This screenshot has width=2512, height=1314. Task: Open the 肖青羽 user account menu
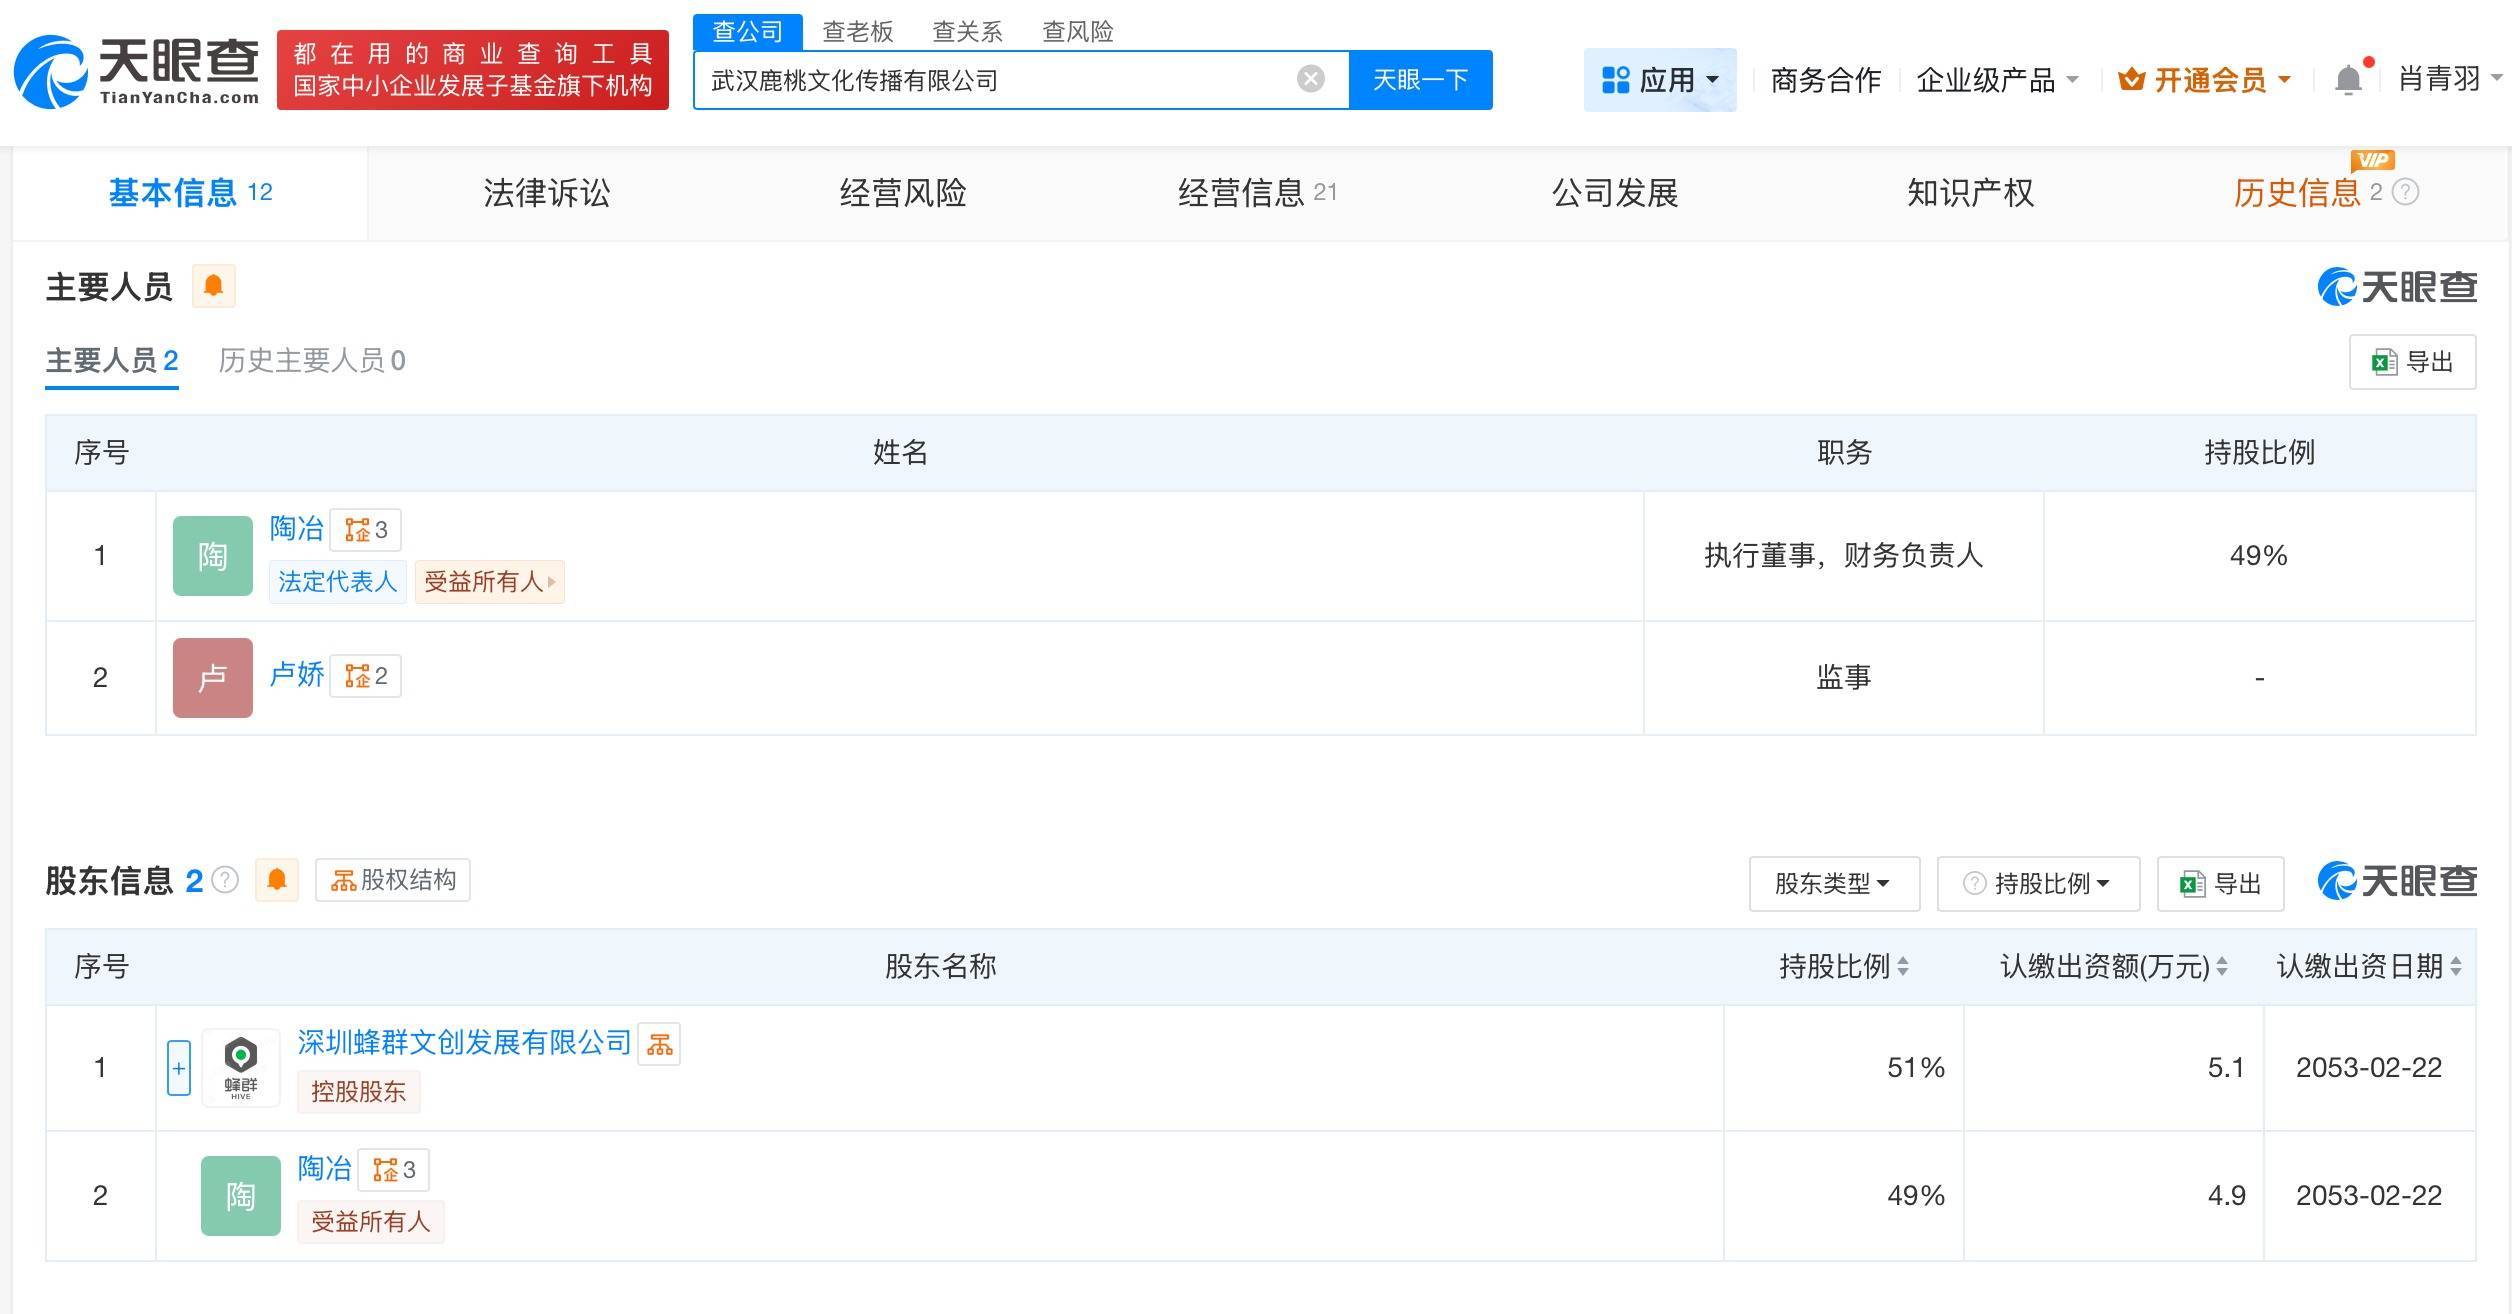(2449, 78)
